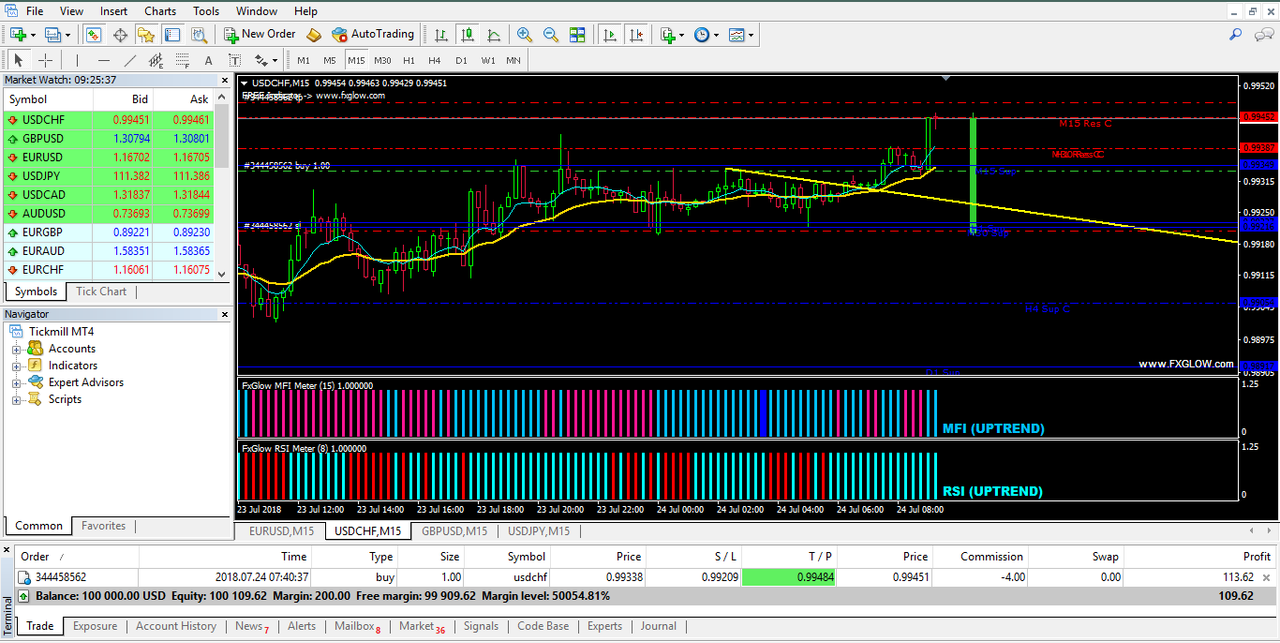Select the Equidistant Channel tool
The height and width of the screenshot is (643, 1280).
click(x=156, y=60)
